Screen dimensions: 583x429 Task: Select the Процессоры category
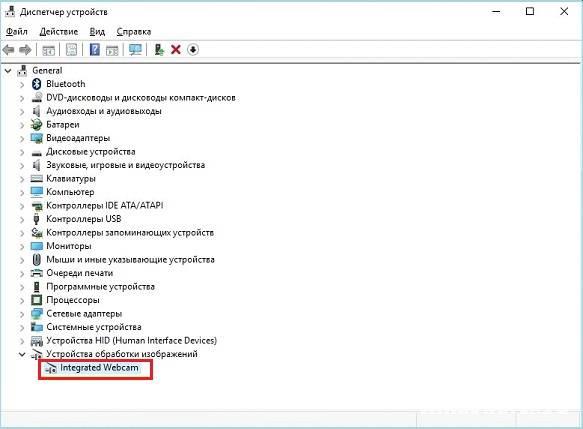coord(73,300)
